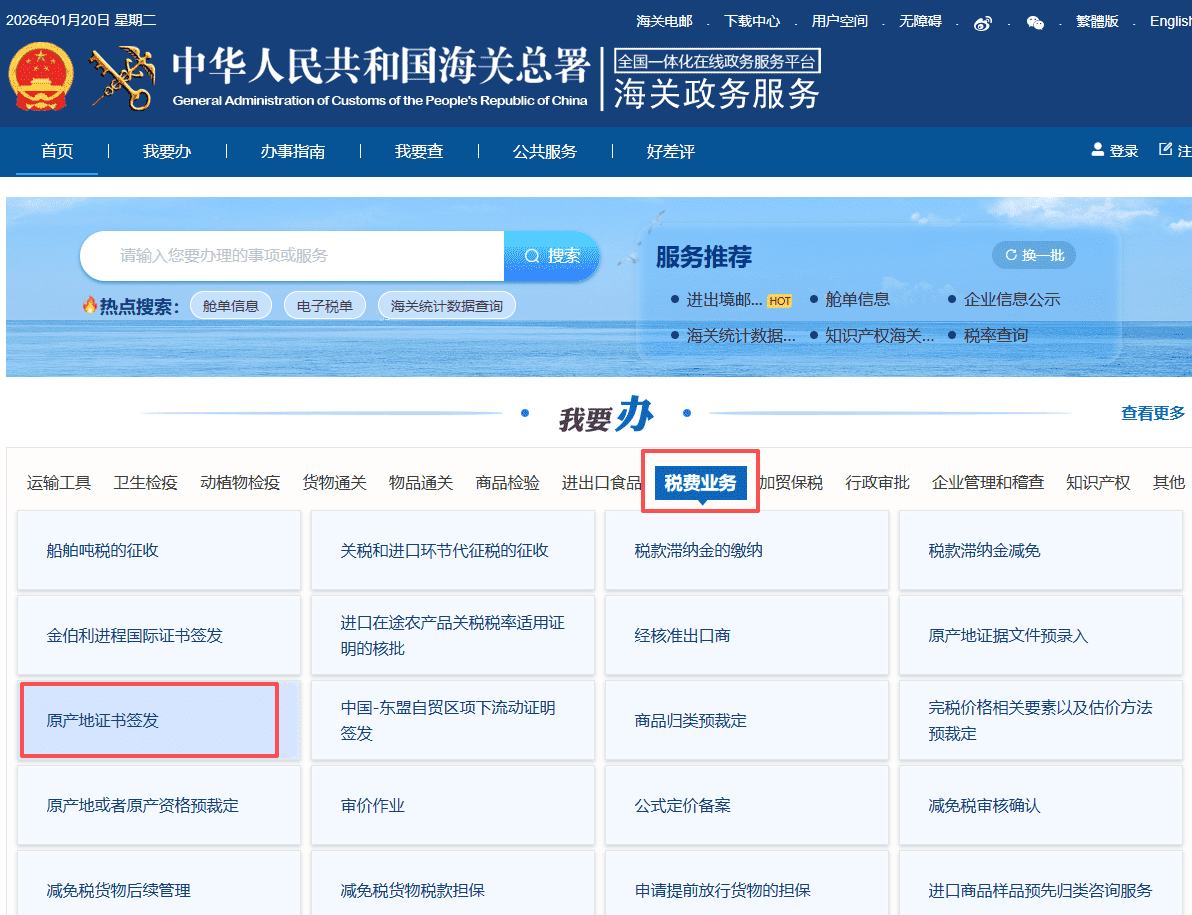Open the 我要查 menu

[419, 151]
